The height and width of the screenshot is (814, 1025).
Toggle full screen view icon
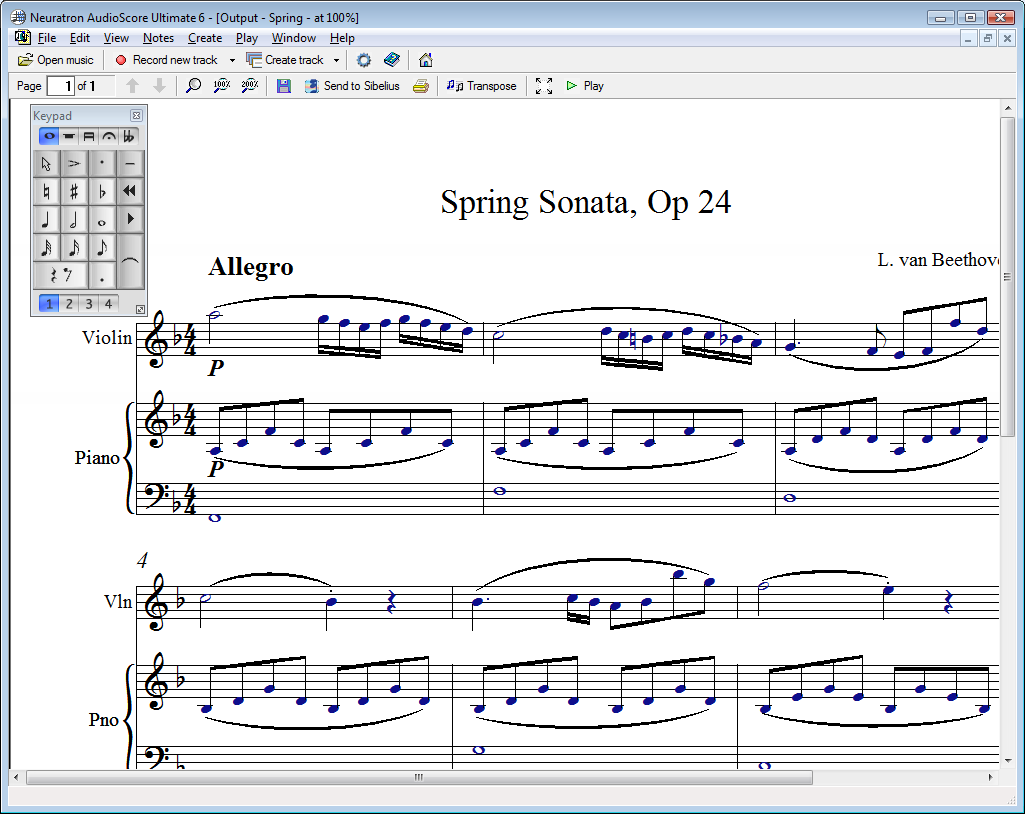tap(544, 86)
